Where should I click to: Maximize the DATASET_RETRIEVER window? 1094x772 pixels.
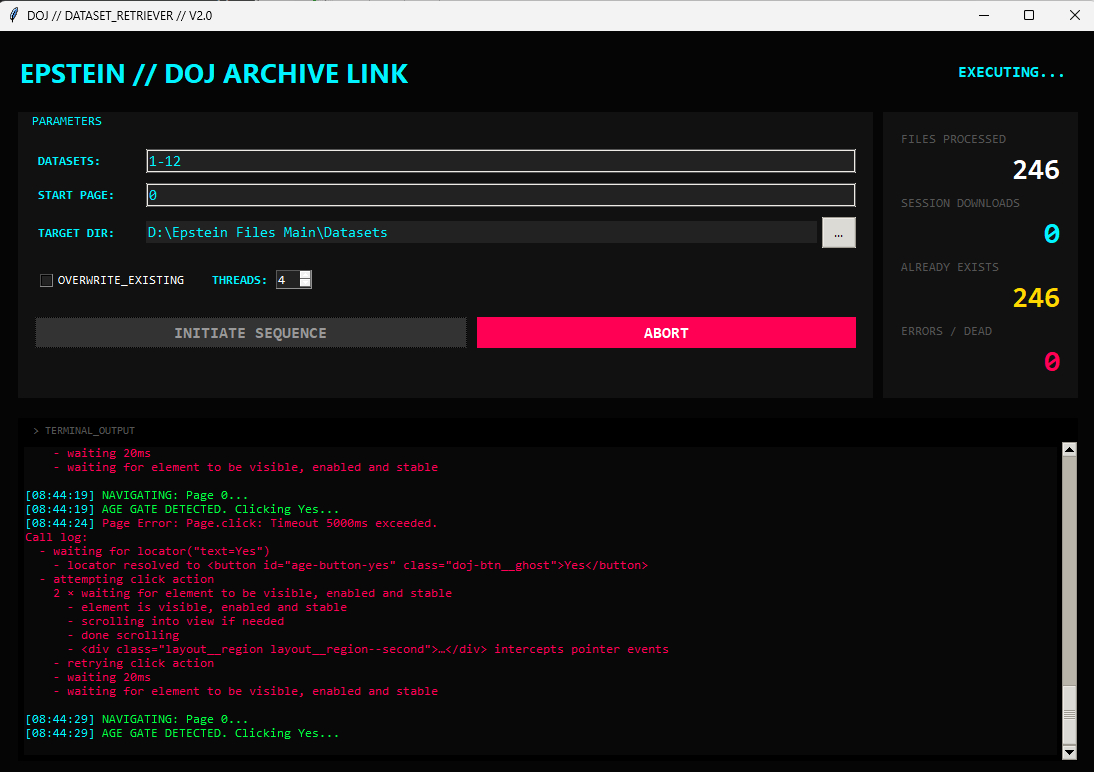point(1028,15)
